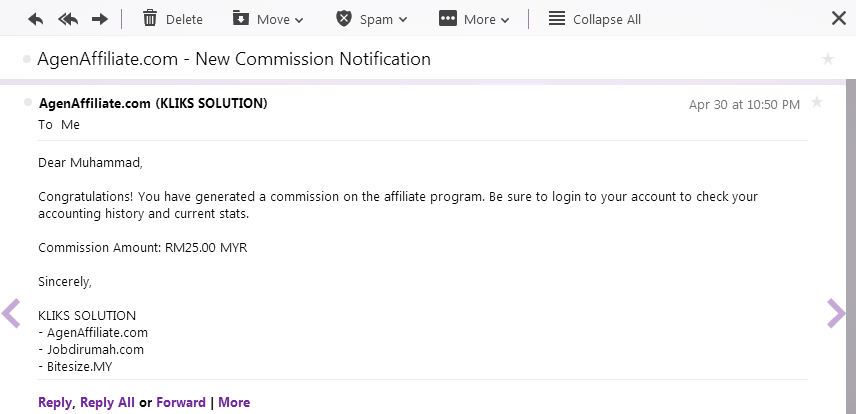Click the Move folder icon
The width and height of the screenshot is (856, 414).
(241, 19)
